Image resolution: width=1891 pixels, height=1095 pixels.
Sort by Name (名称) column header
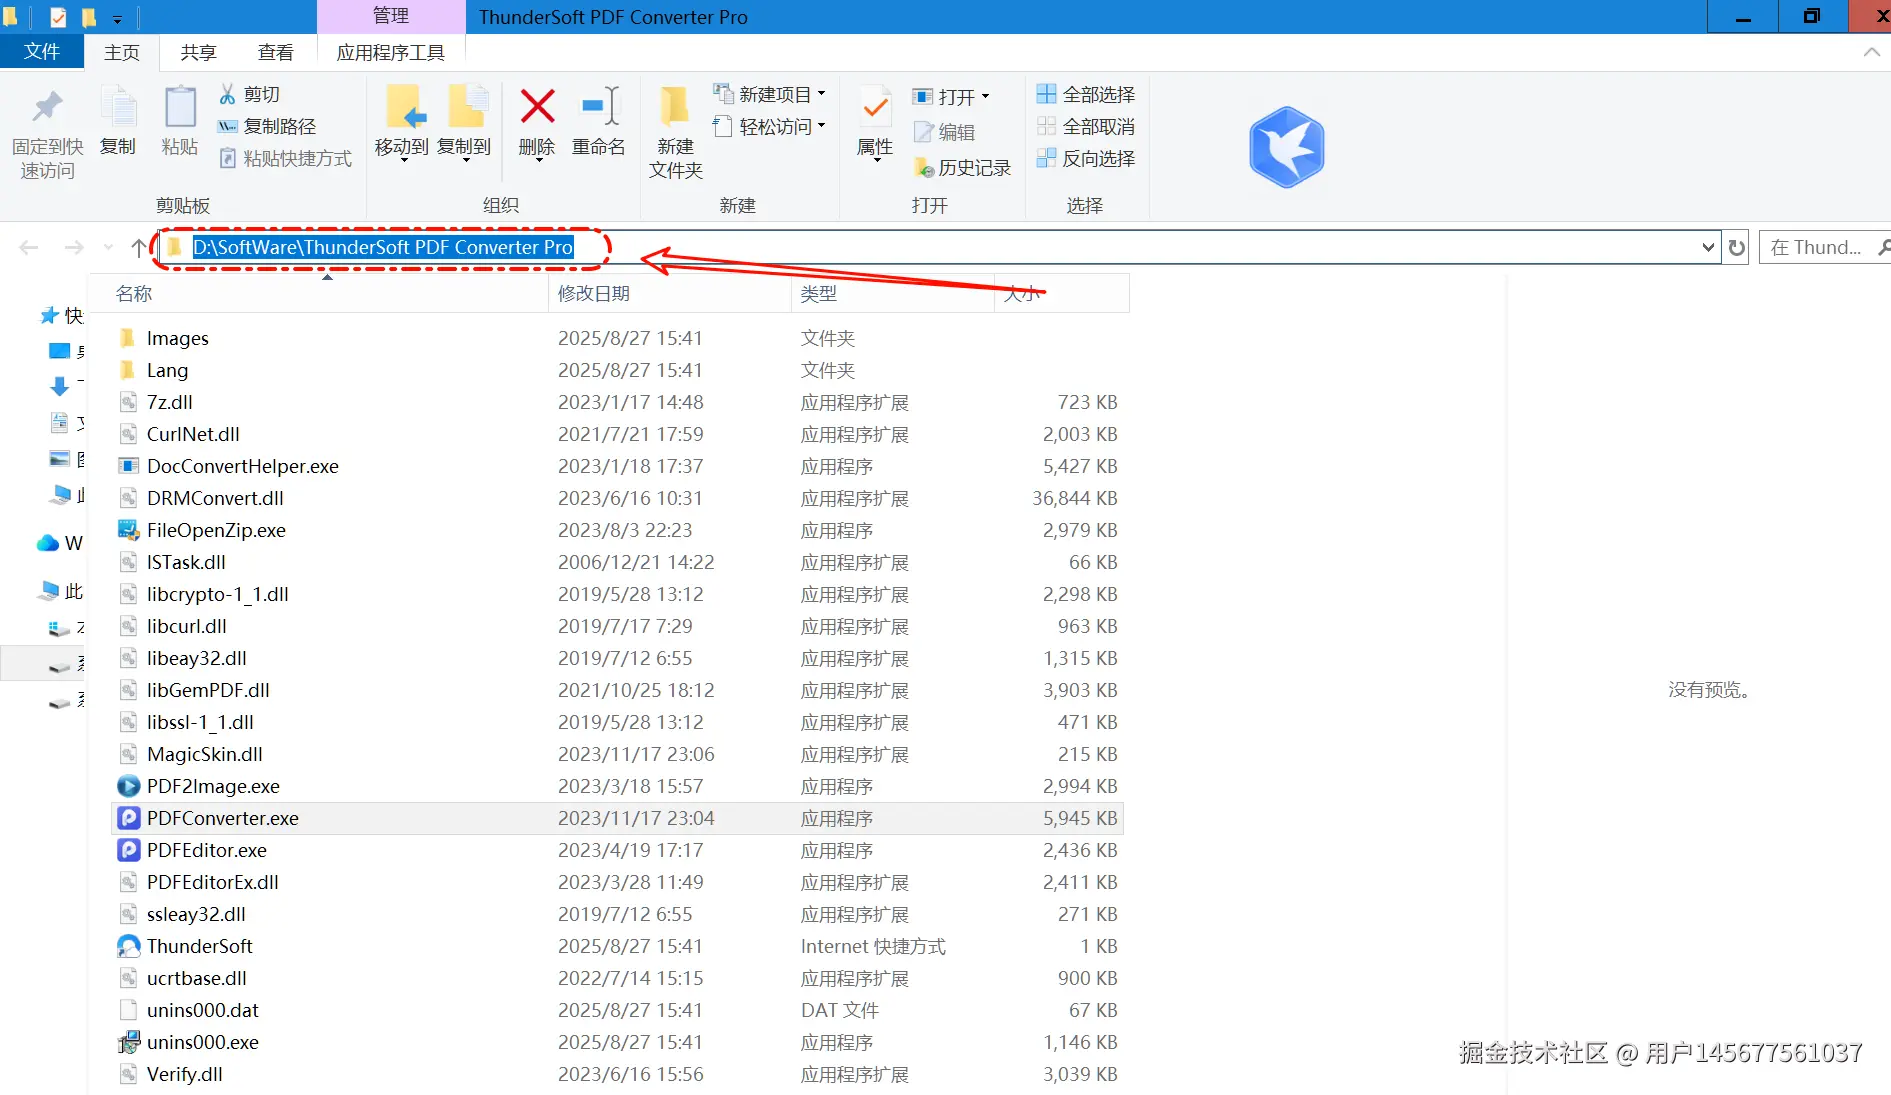coord(318,293)
